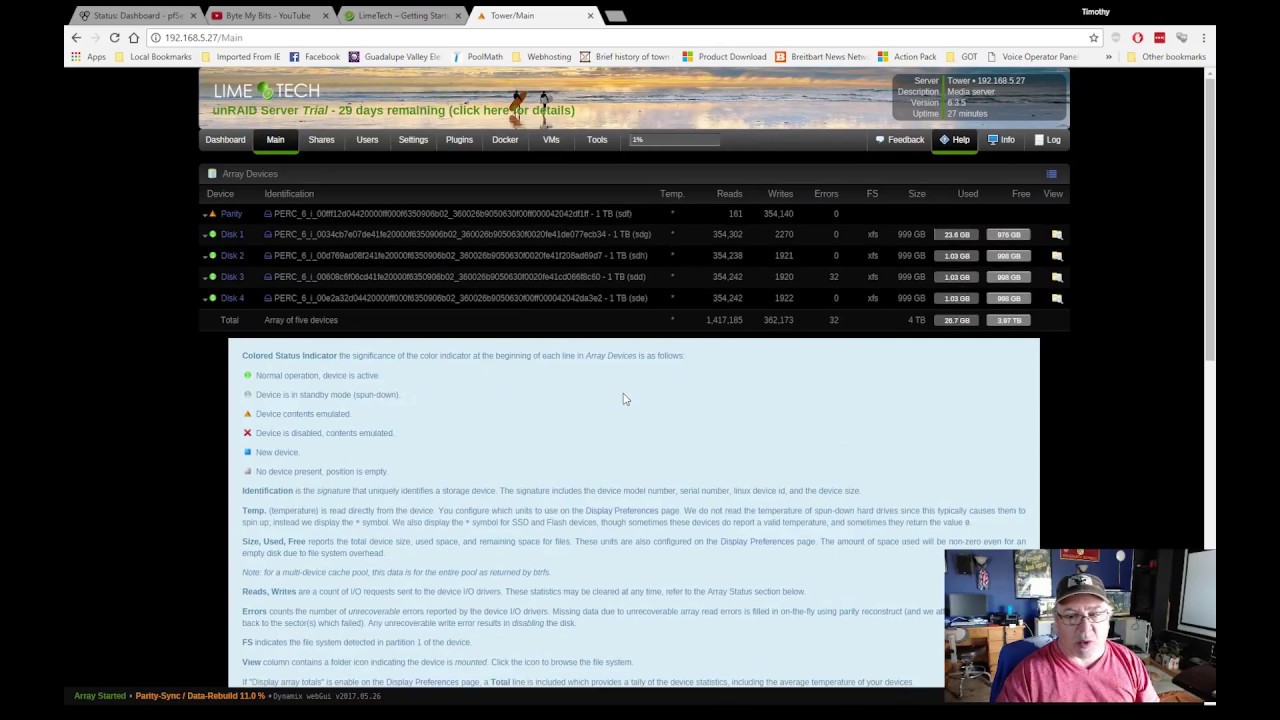Open the Log button

(x=1047, y=140)
